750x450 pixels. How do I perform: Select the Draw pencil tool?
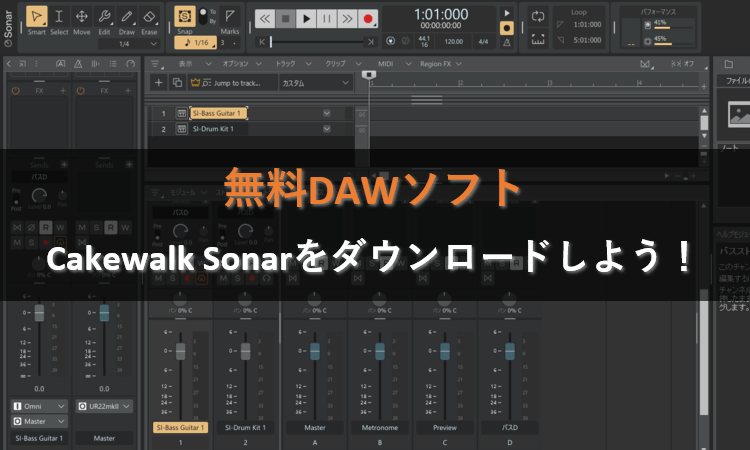click(127, 17)
